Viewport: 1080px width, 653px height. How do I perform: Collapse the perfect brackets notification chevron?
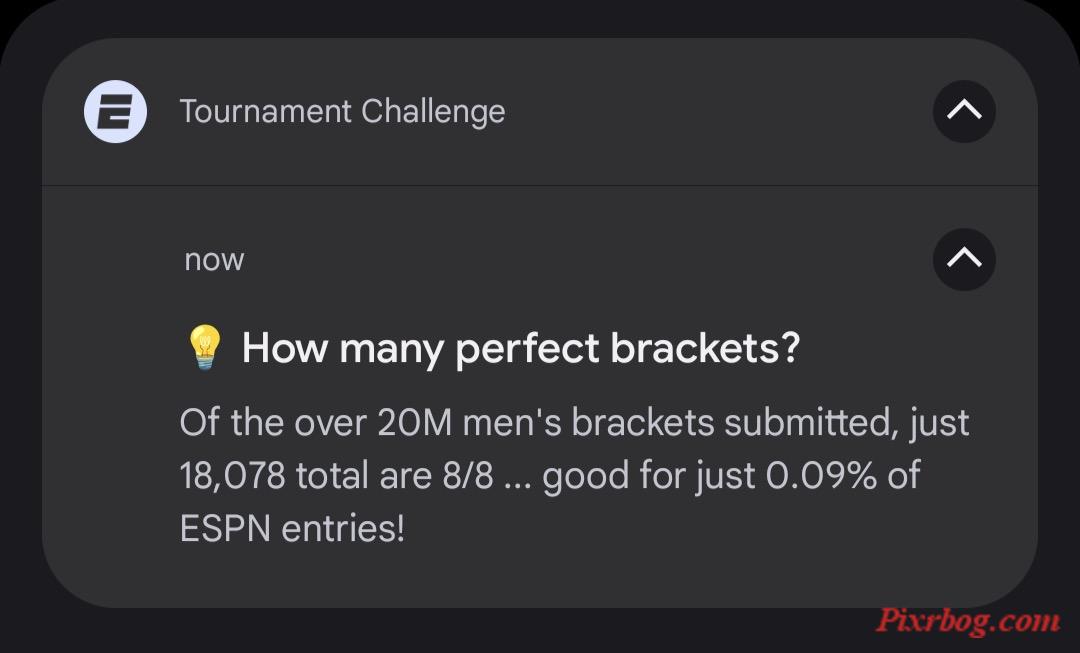pos(964,259)
